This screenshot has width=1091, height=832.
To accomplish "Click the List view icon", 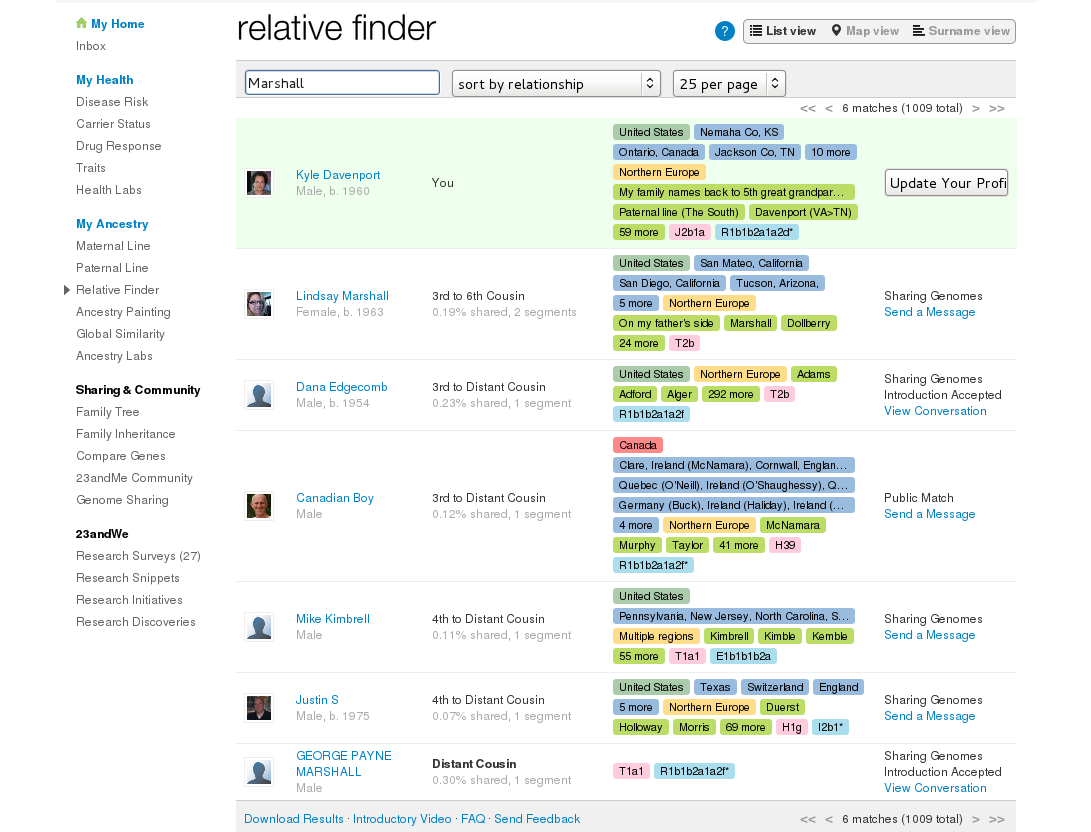I will tap(756, 31).
